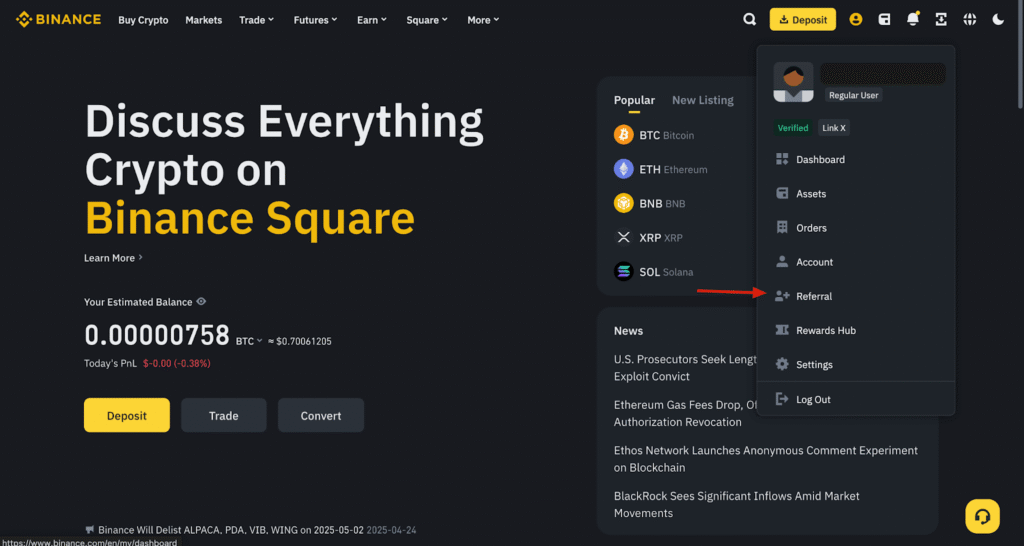Click the yellow Deposit button below balance
Image resolution: width=1024 pixels, height=546 pixels.
[126, 415]
